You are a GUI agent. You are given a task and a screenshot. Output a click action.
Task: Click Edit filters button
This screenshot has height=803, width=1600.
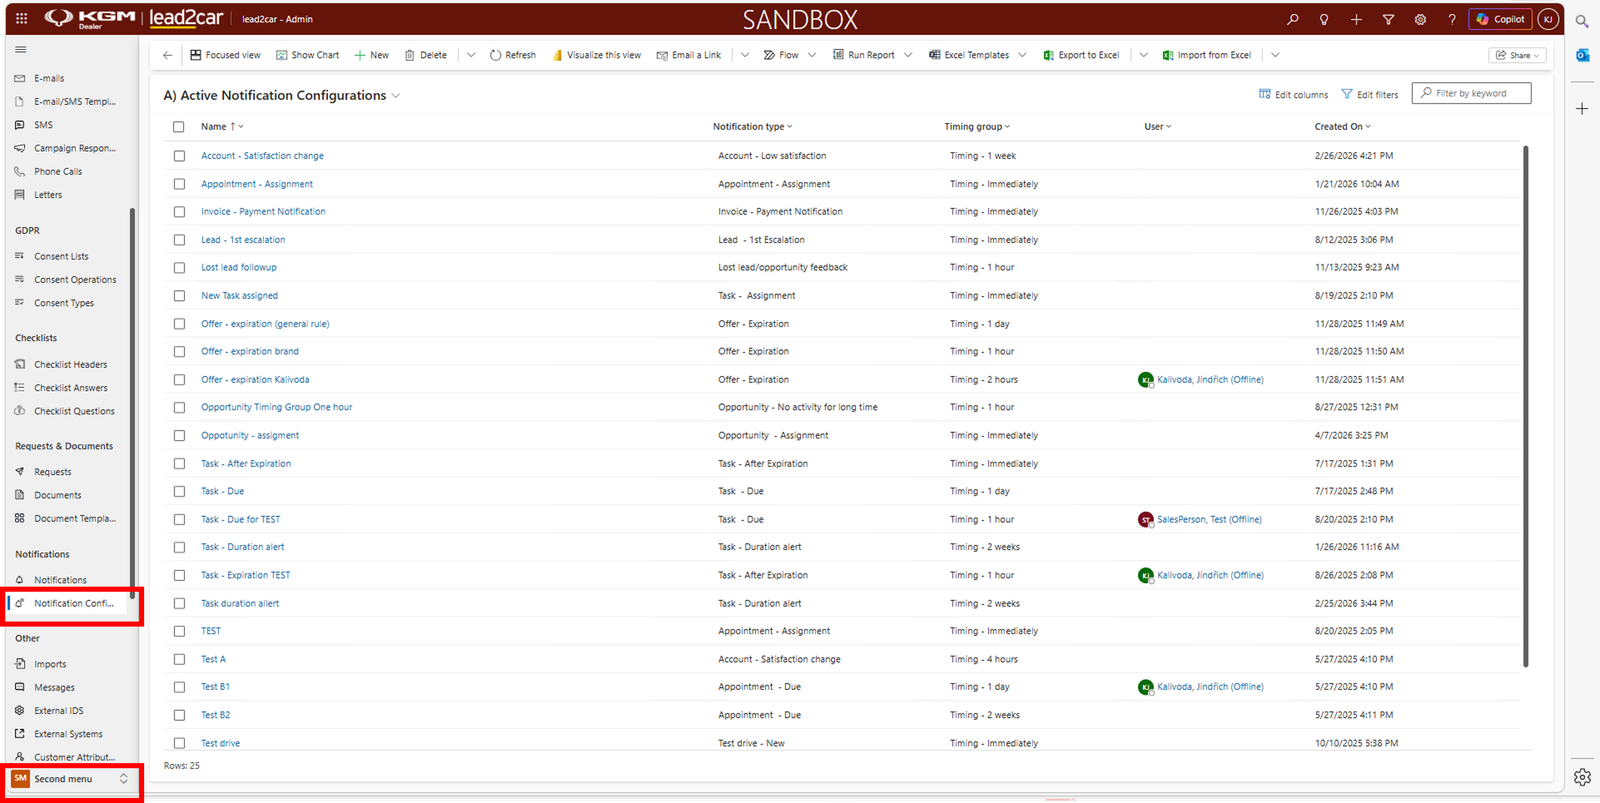[x=1370, y=94]
